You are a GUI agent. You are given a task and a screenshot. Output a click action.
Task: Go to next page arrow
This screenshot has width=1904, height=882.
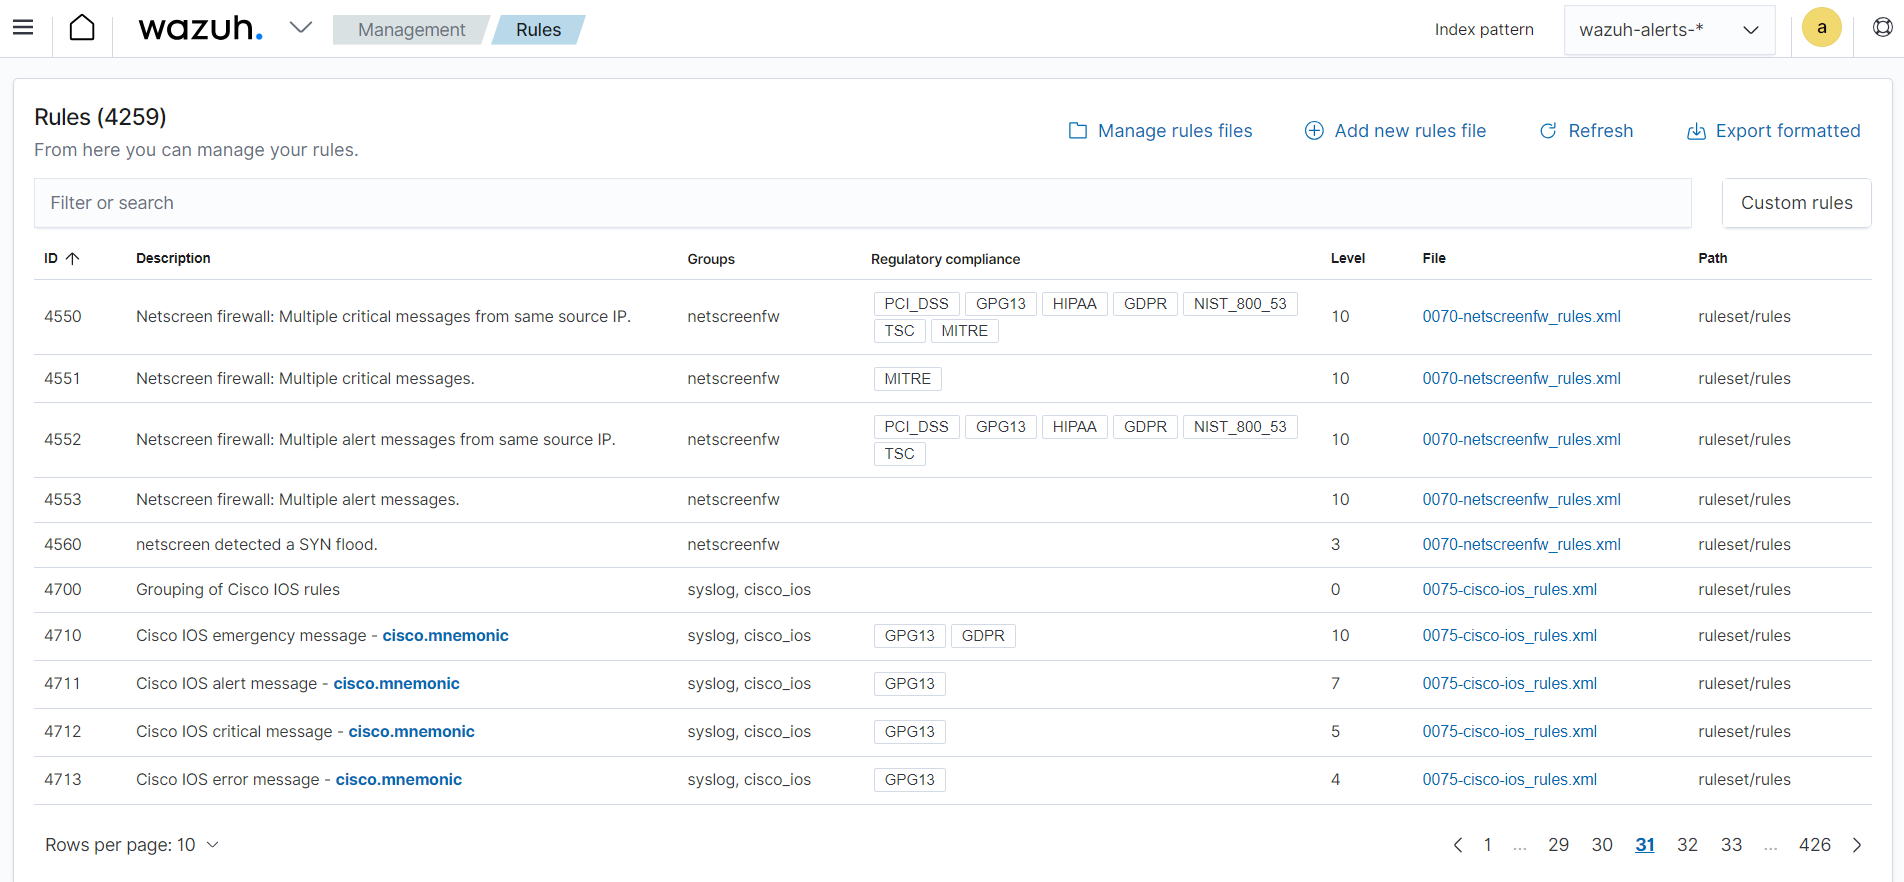coord(1857,845)
